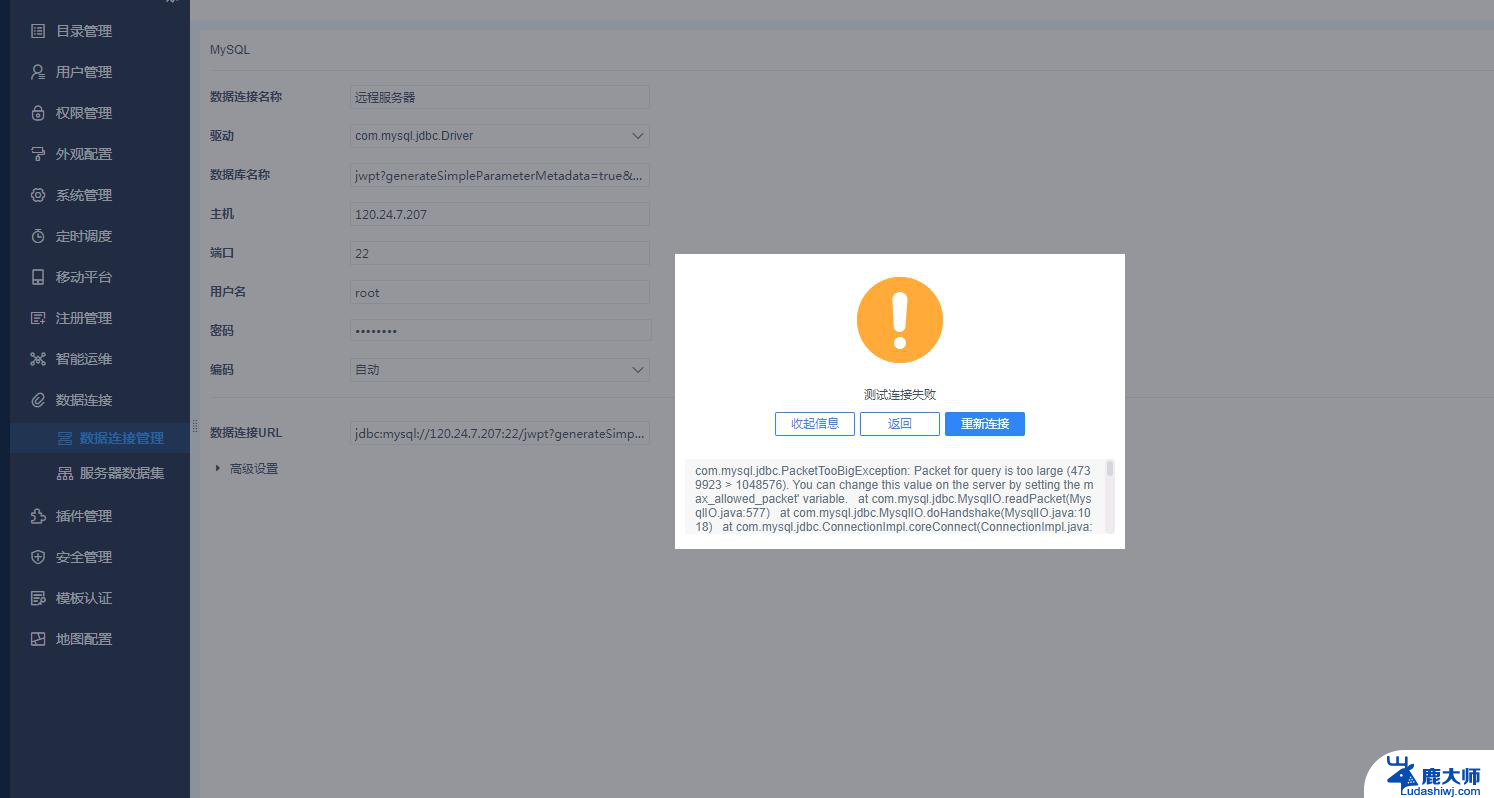Viewport: 1494px width, 798px height.
Task: Click the 服务器数据集 icon
Action: click(x=65, y=473)
